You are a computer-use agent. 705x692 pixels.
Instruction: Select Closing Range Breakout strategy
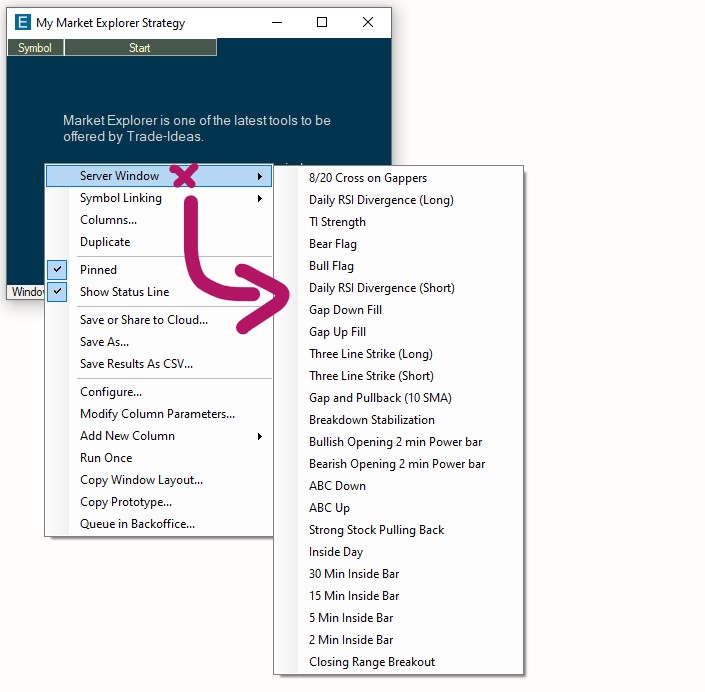click(372, 662)
